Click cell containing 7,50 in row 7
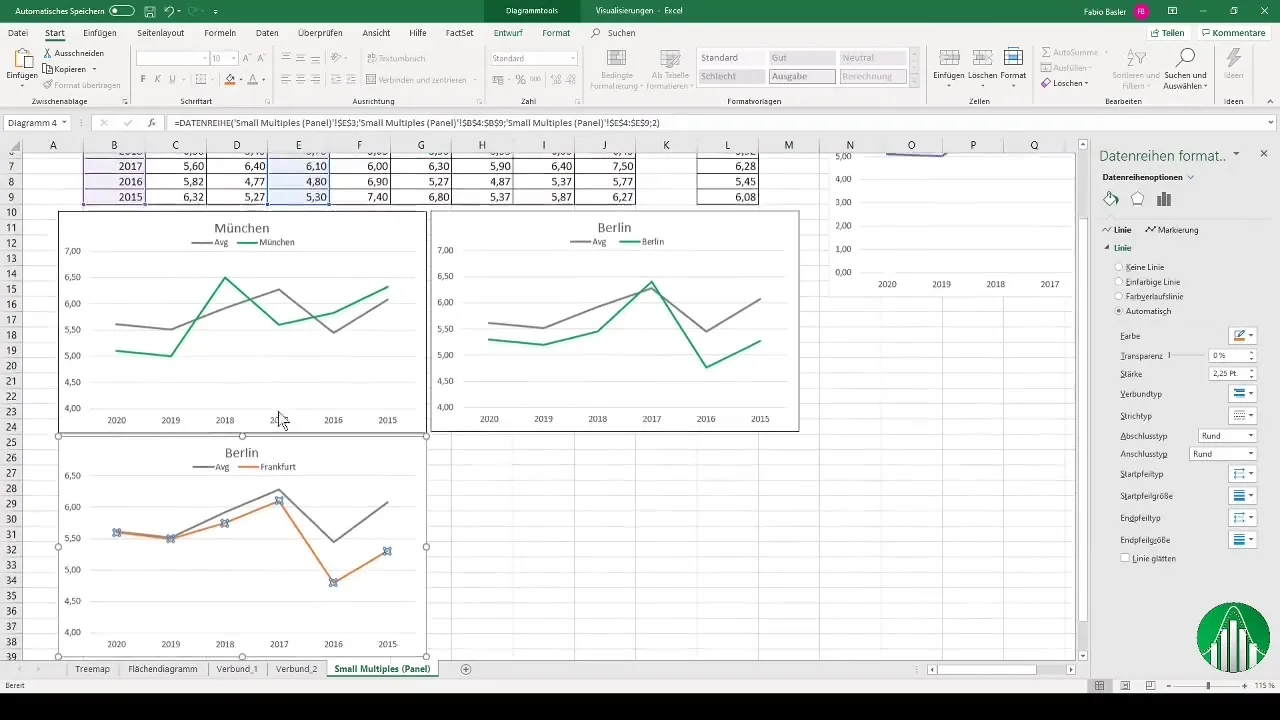1280x720 pixels. coord(606,166)
